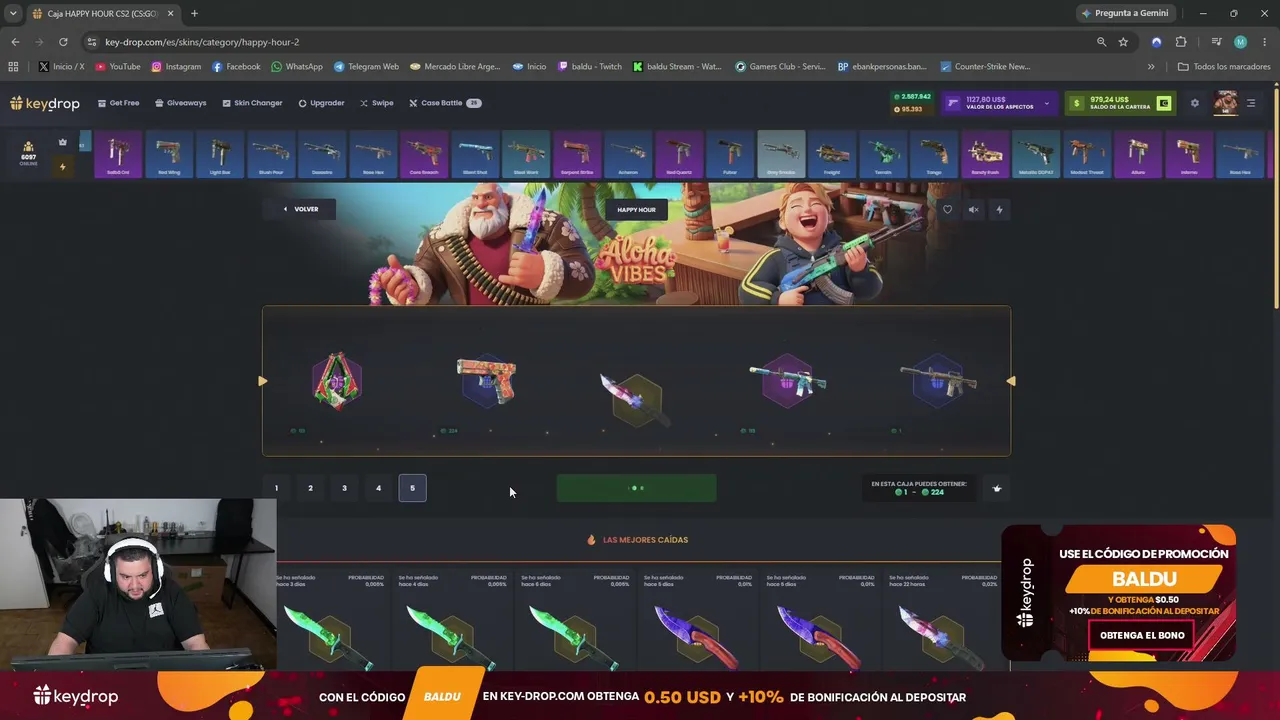Select the crown top drops filter
The height and width of the screenshot is (720, 1280).
62,143
